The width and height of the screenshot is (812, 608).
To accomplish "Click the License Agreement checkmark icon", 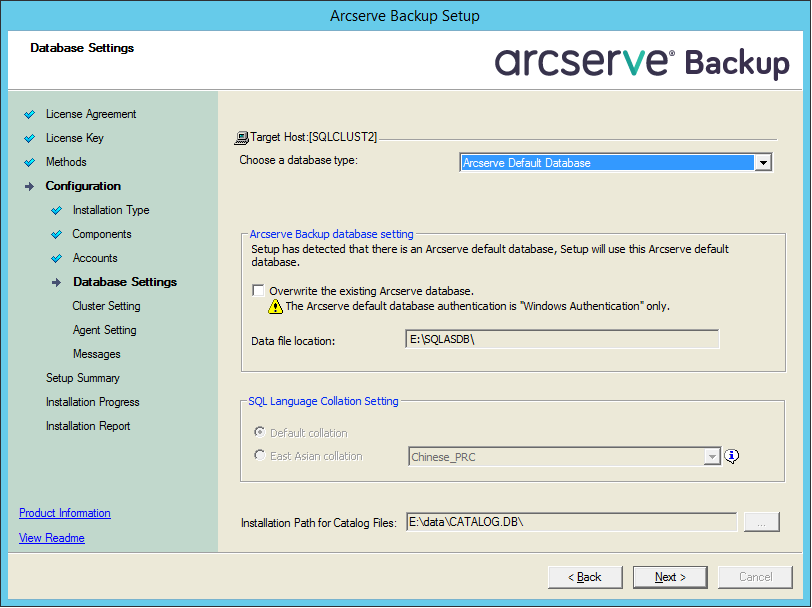I will tap(30, 115).
